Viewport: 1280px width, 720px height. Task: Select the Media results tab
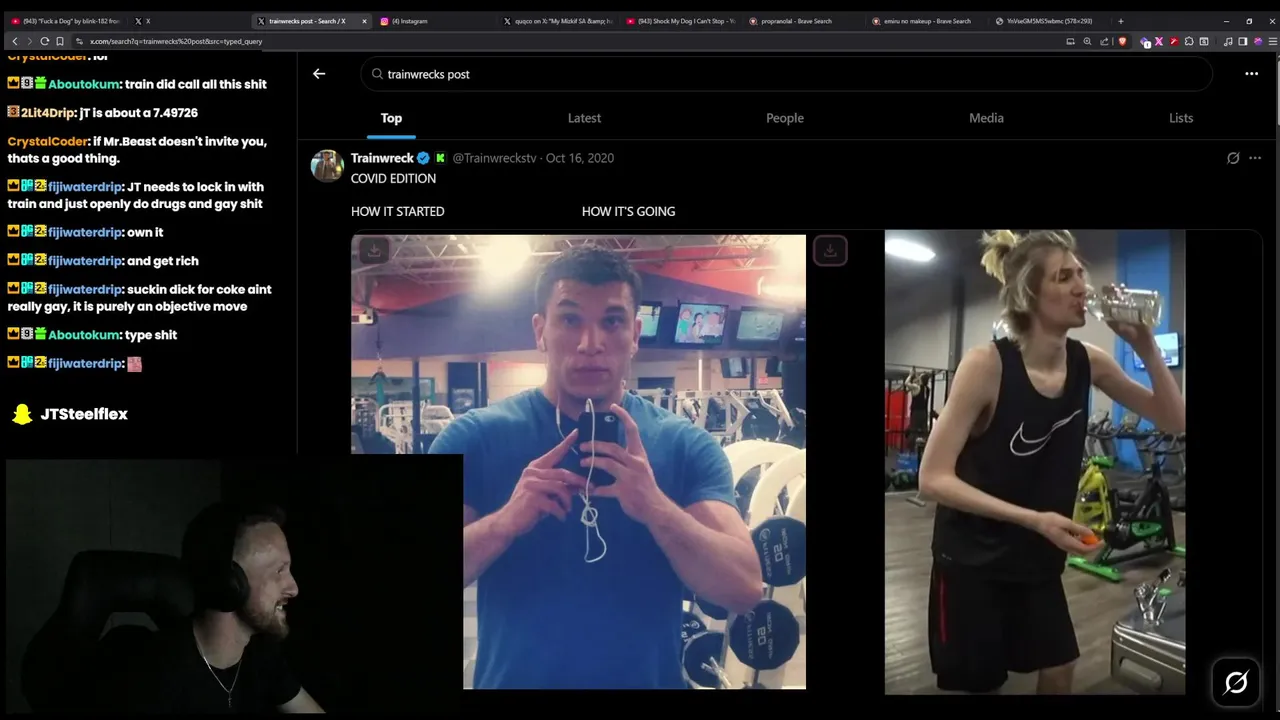(x=986, y=118)
